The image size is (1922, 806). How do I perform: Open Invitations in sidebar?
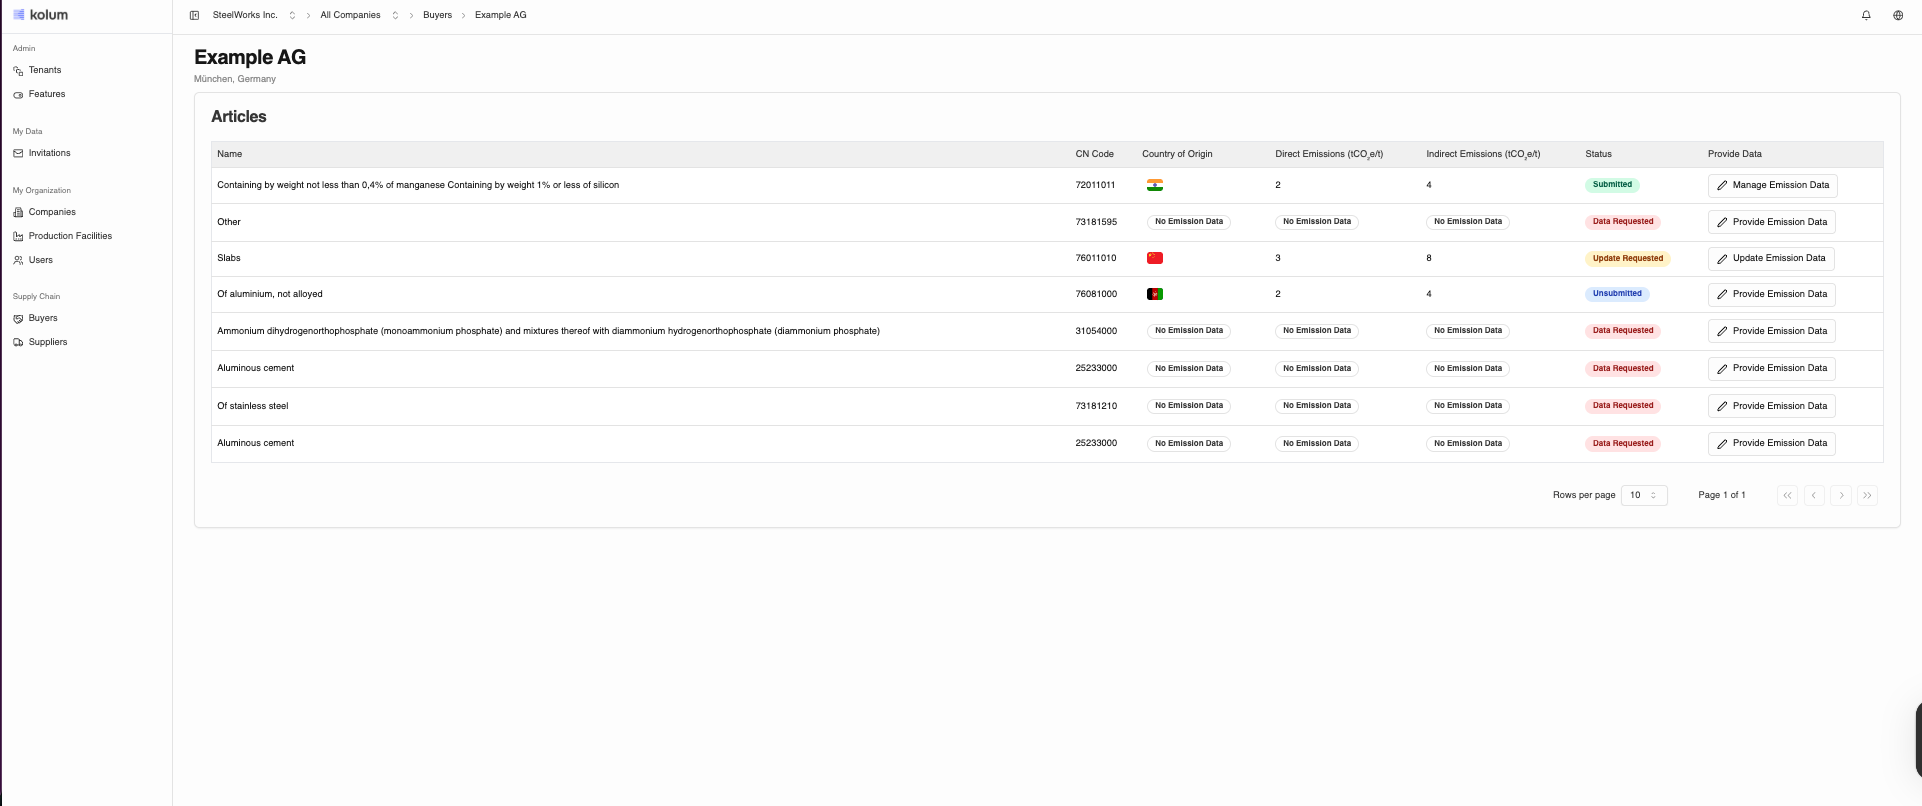point(49,153)
